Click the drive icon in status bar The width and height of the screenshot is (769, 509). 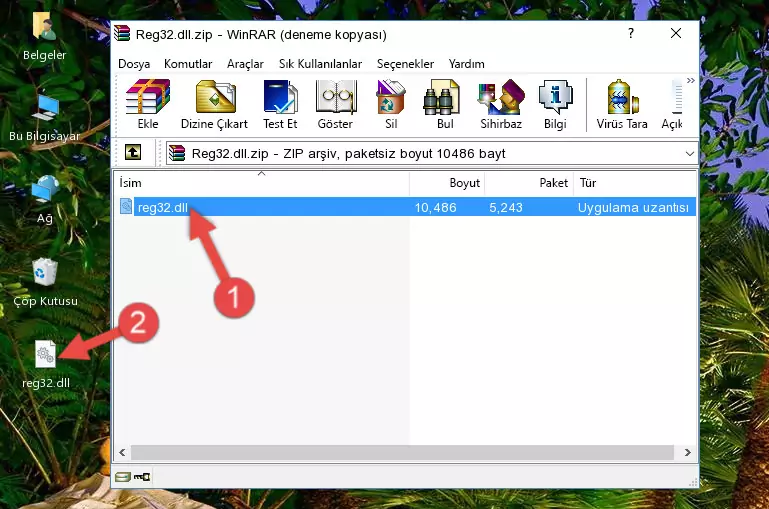click(x=123, y=477)
